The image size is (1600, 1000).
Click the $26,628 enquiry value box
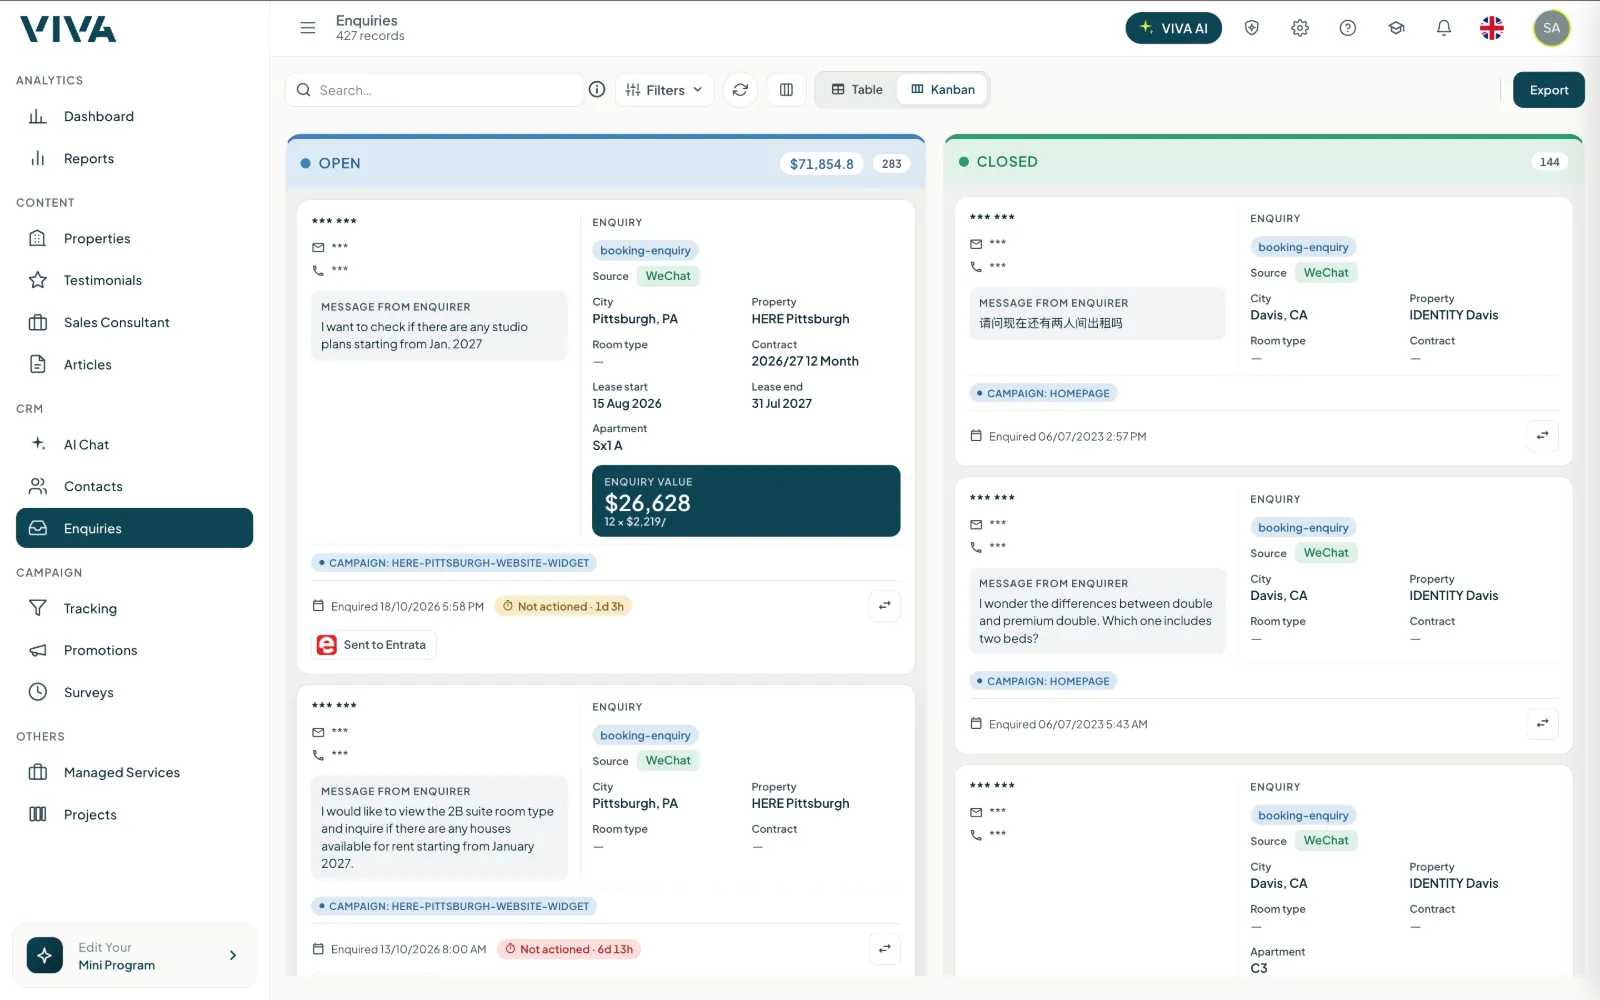pyautogui.click(x=746, y=501)
